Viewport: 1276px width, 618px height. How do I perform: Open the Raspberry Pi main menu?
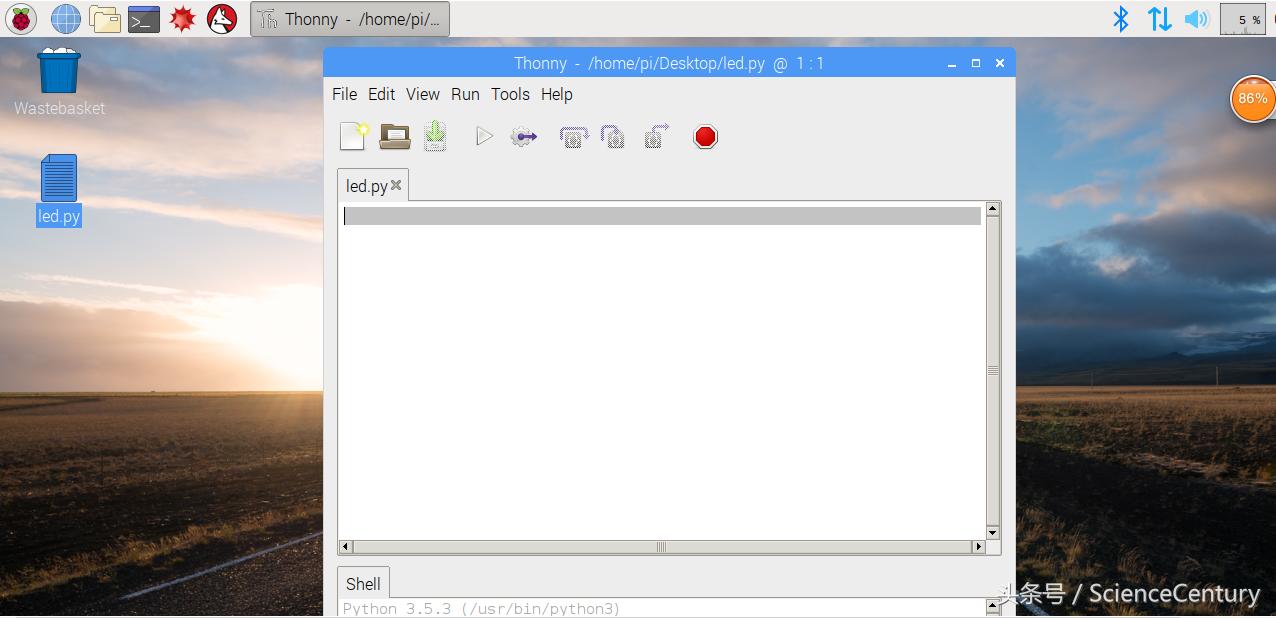[x=21, y=18]
